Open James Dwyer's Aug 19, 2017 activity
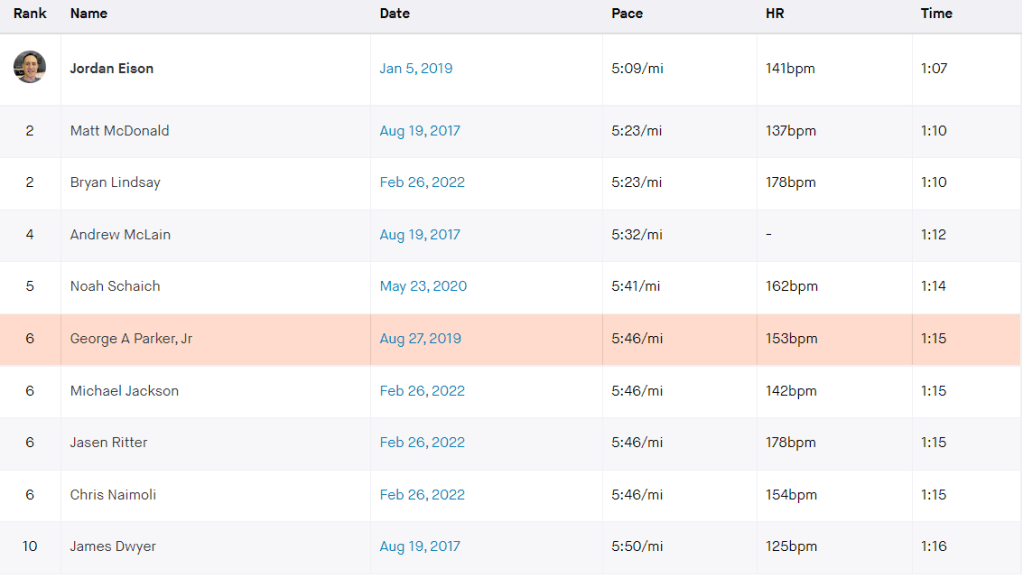The width and height of the screenshot is (1023, 579). tap(420, 547)
